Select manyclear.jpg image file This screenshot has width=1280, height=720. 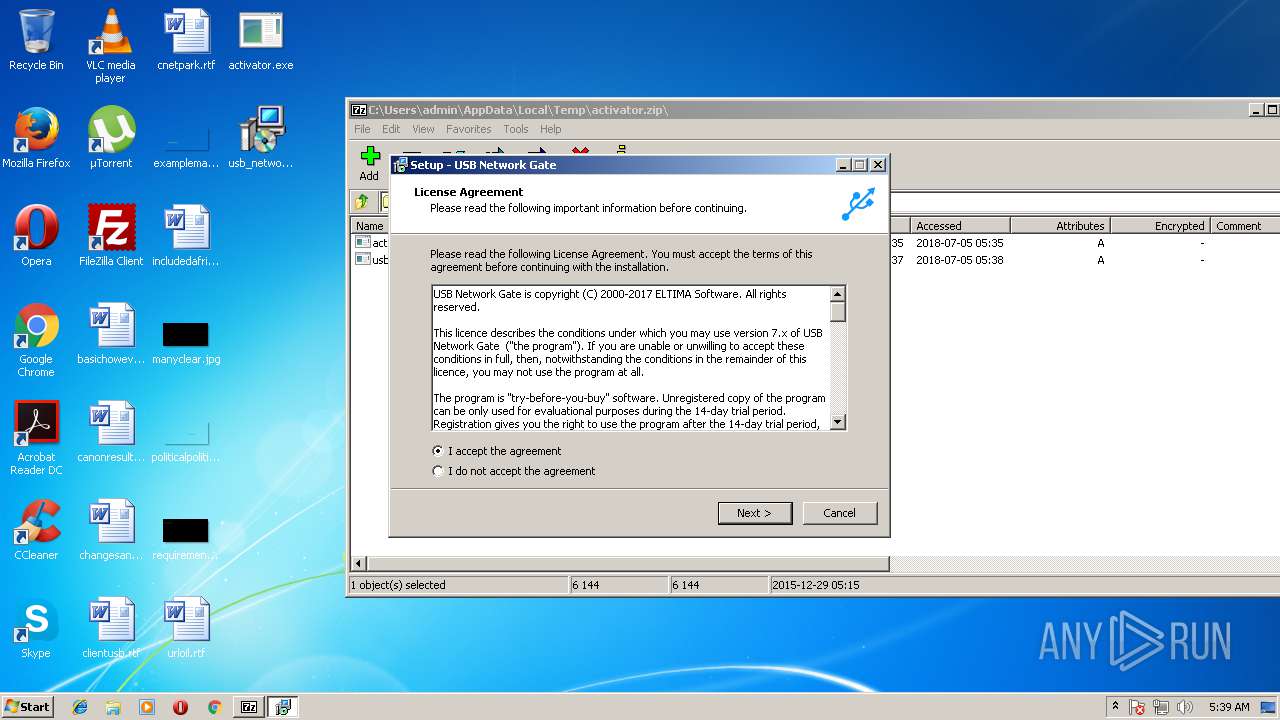click(186, 341)
